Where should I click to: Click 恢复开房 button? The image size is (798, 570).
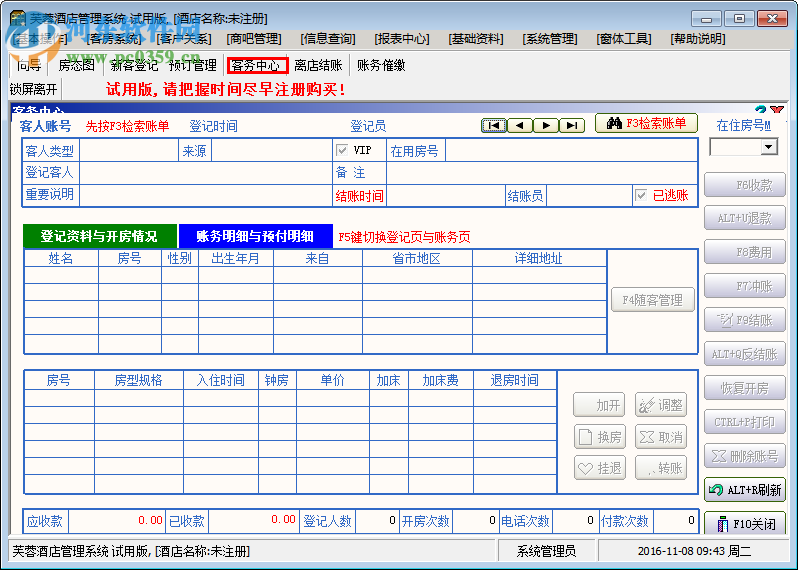[745, 388]
